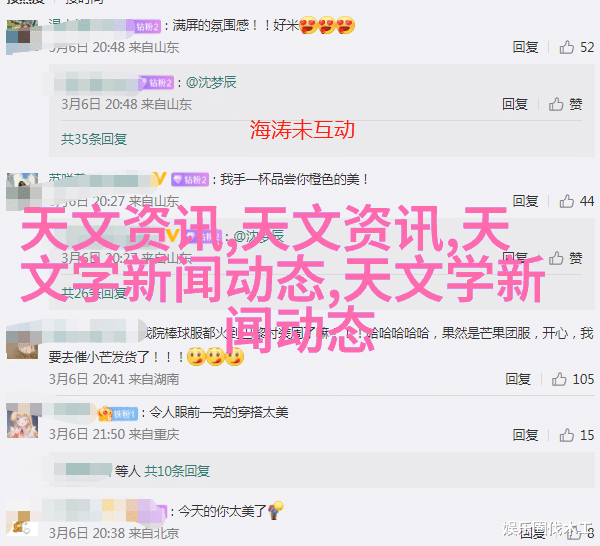Like the comment with 105 likes
600x546 pixels.
tap(559, 379)
